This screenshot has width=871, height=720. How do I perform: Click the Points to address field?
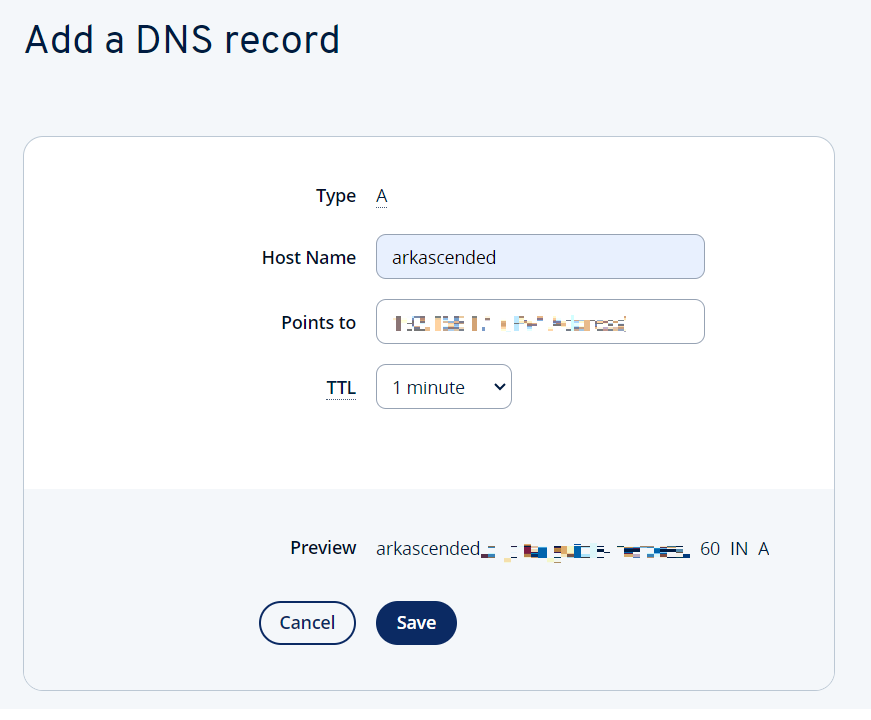click(x=540, y=322)
